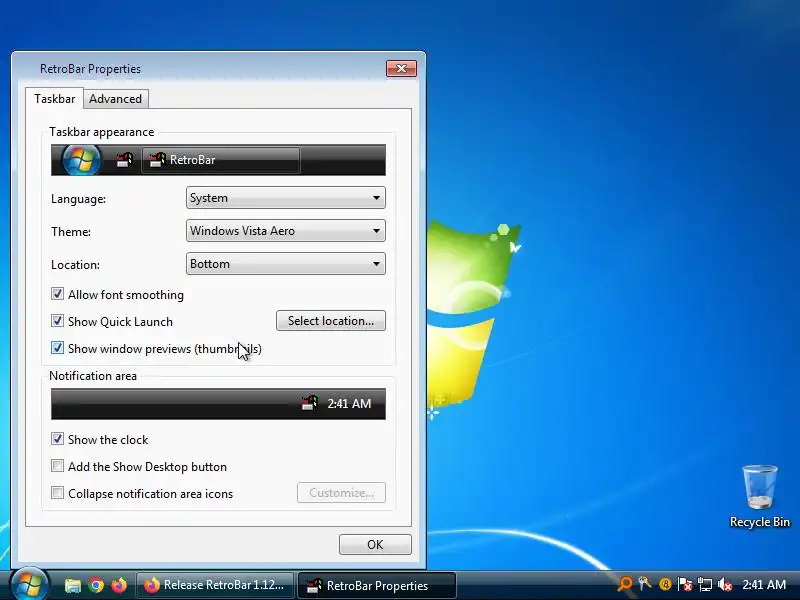Select the Taskbar tab
Image resolution: width=800 pixels, height=600 pixels.
(55, 98)
